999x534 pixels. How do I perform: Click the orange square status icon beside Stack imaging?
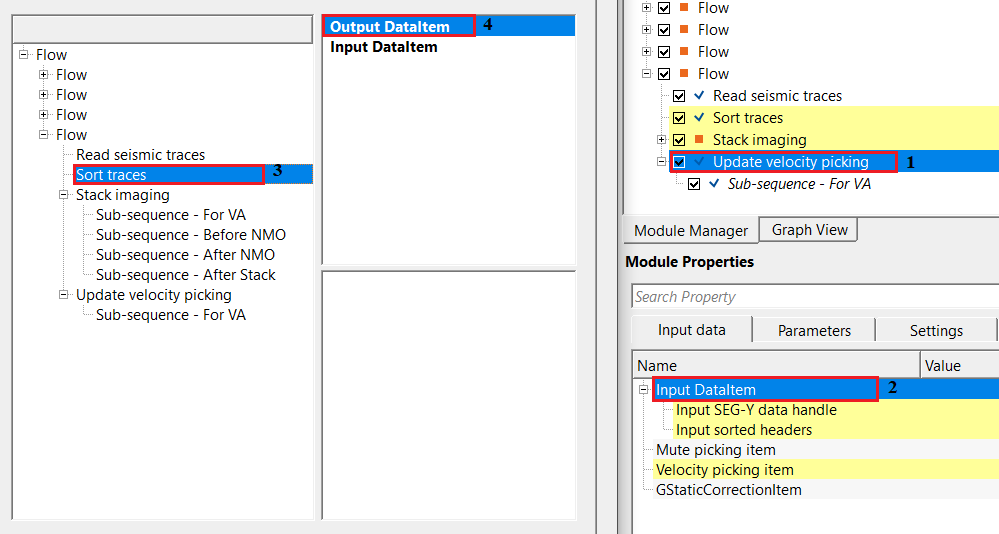[699, 139]
